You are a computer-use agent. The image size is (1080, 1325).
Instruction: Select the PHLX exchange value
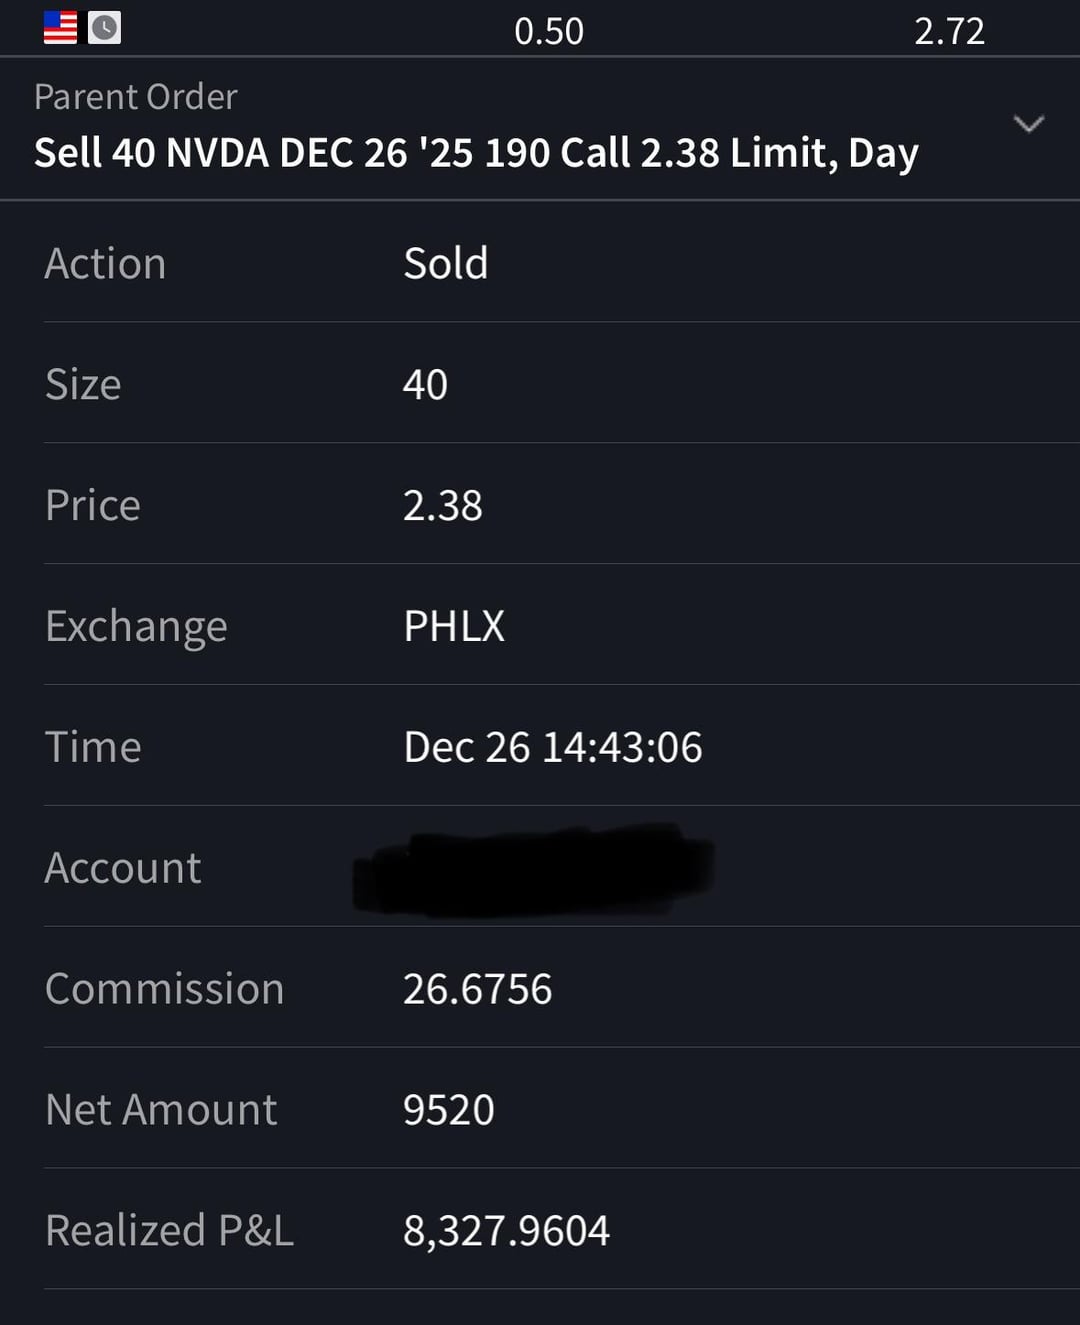pos(454,626)
